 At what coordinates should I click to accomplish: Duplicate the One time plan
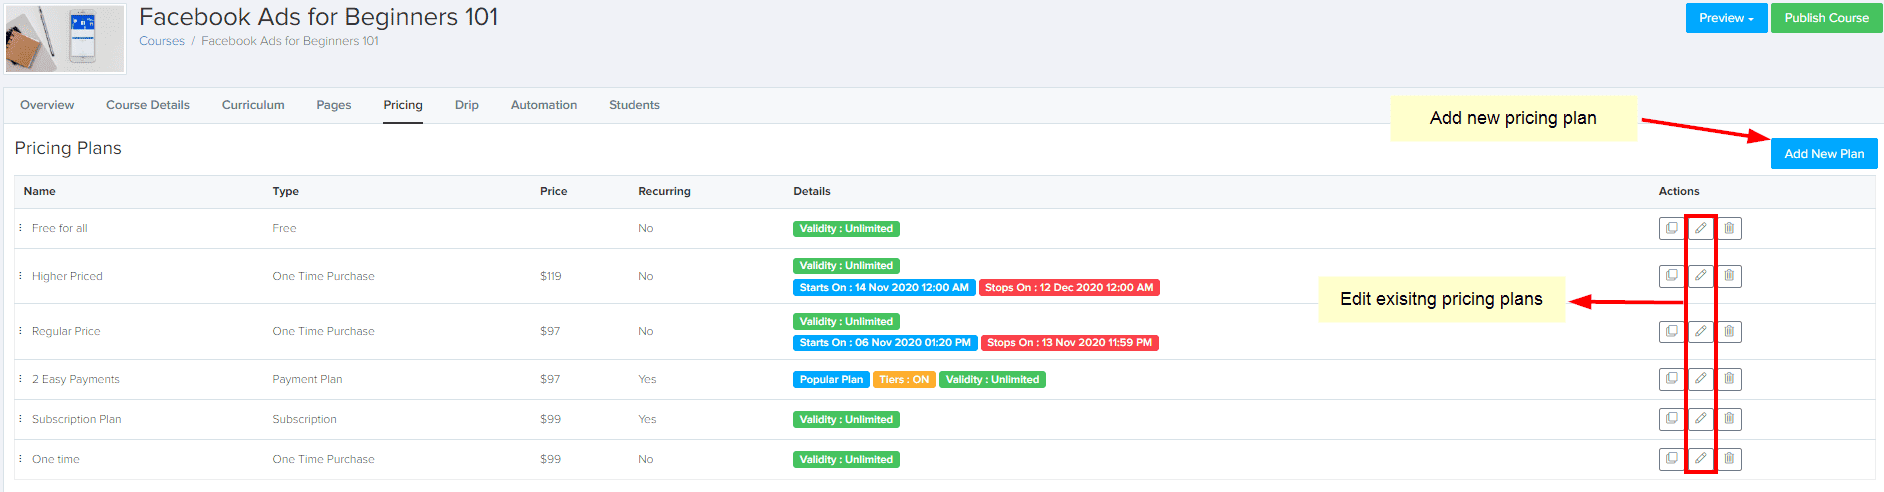point(1671,458)
